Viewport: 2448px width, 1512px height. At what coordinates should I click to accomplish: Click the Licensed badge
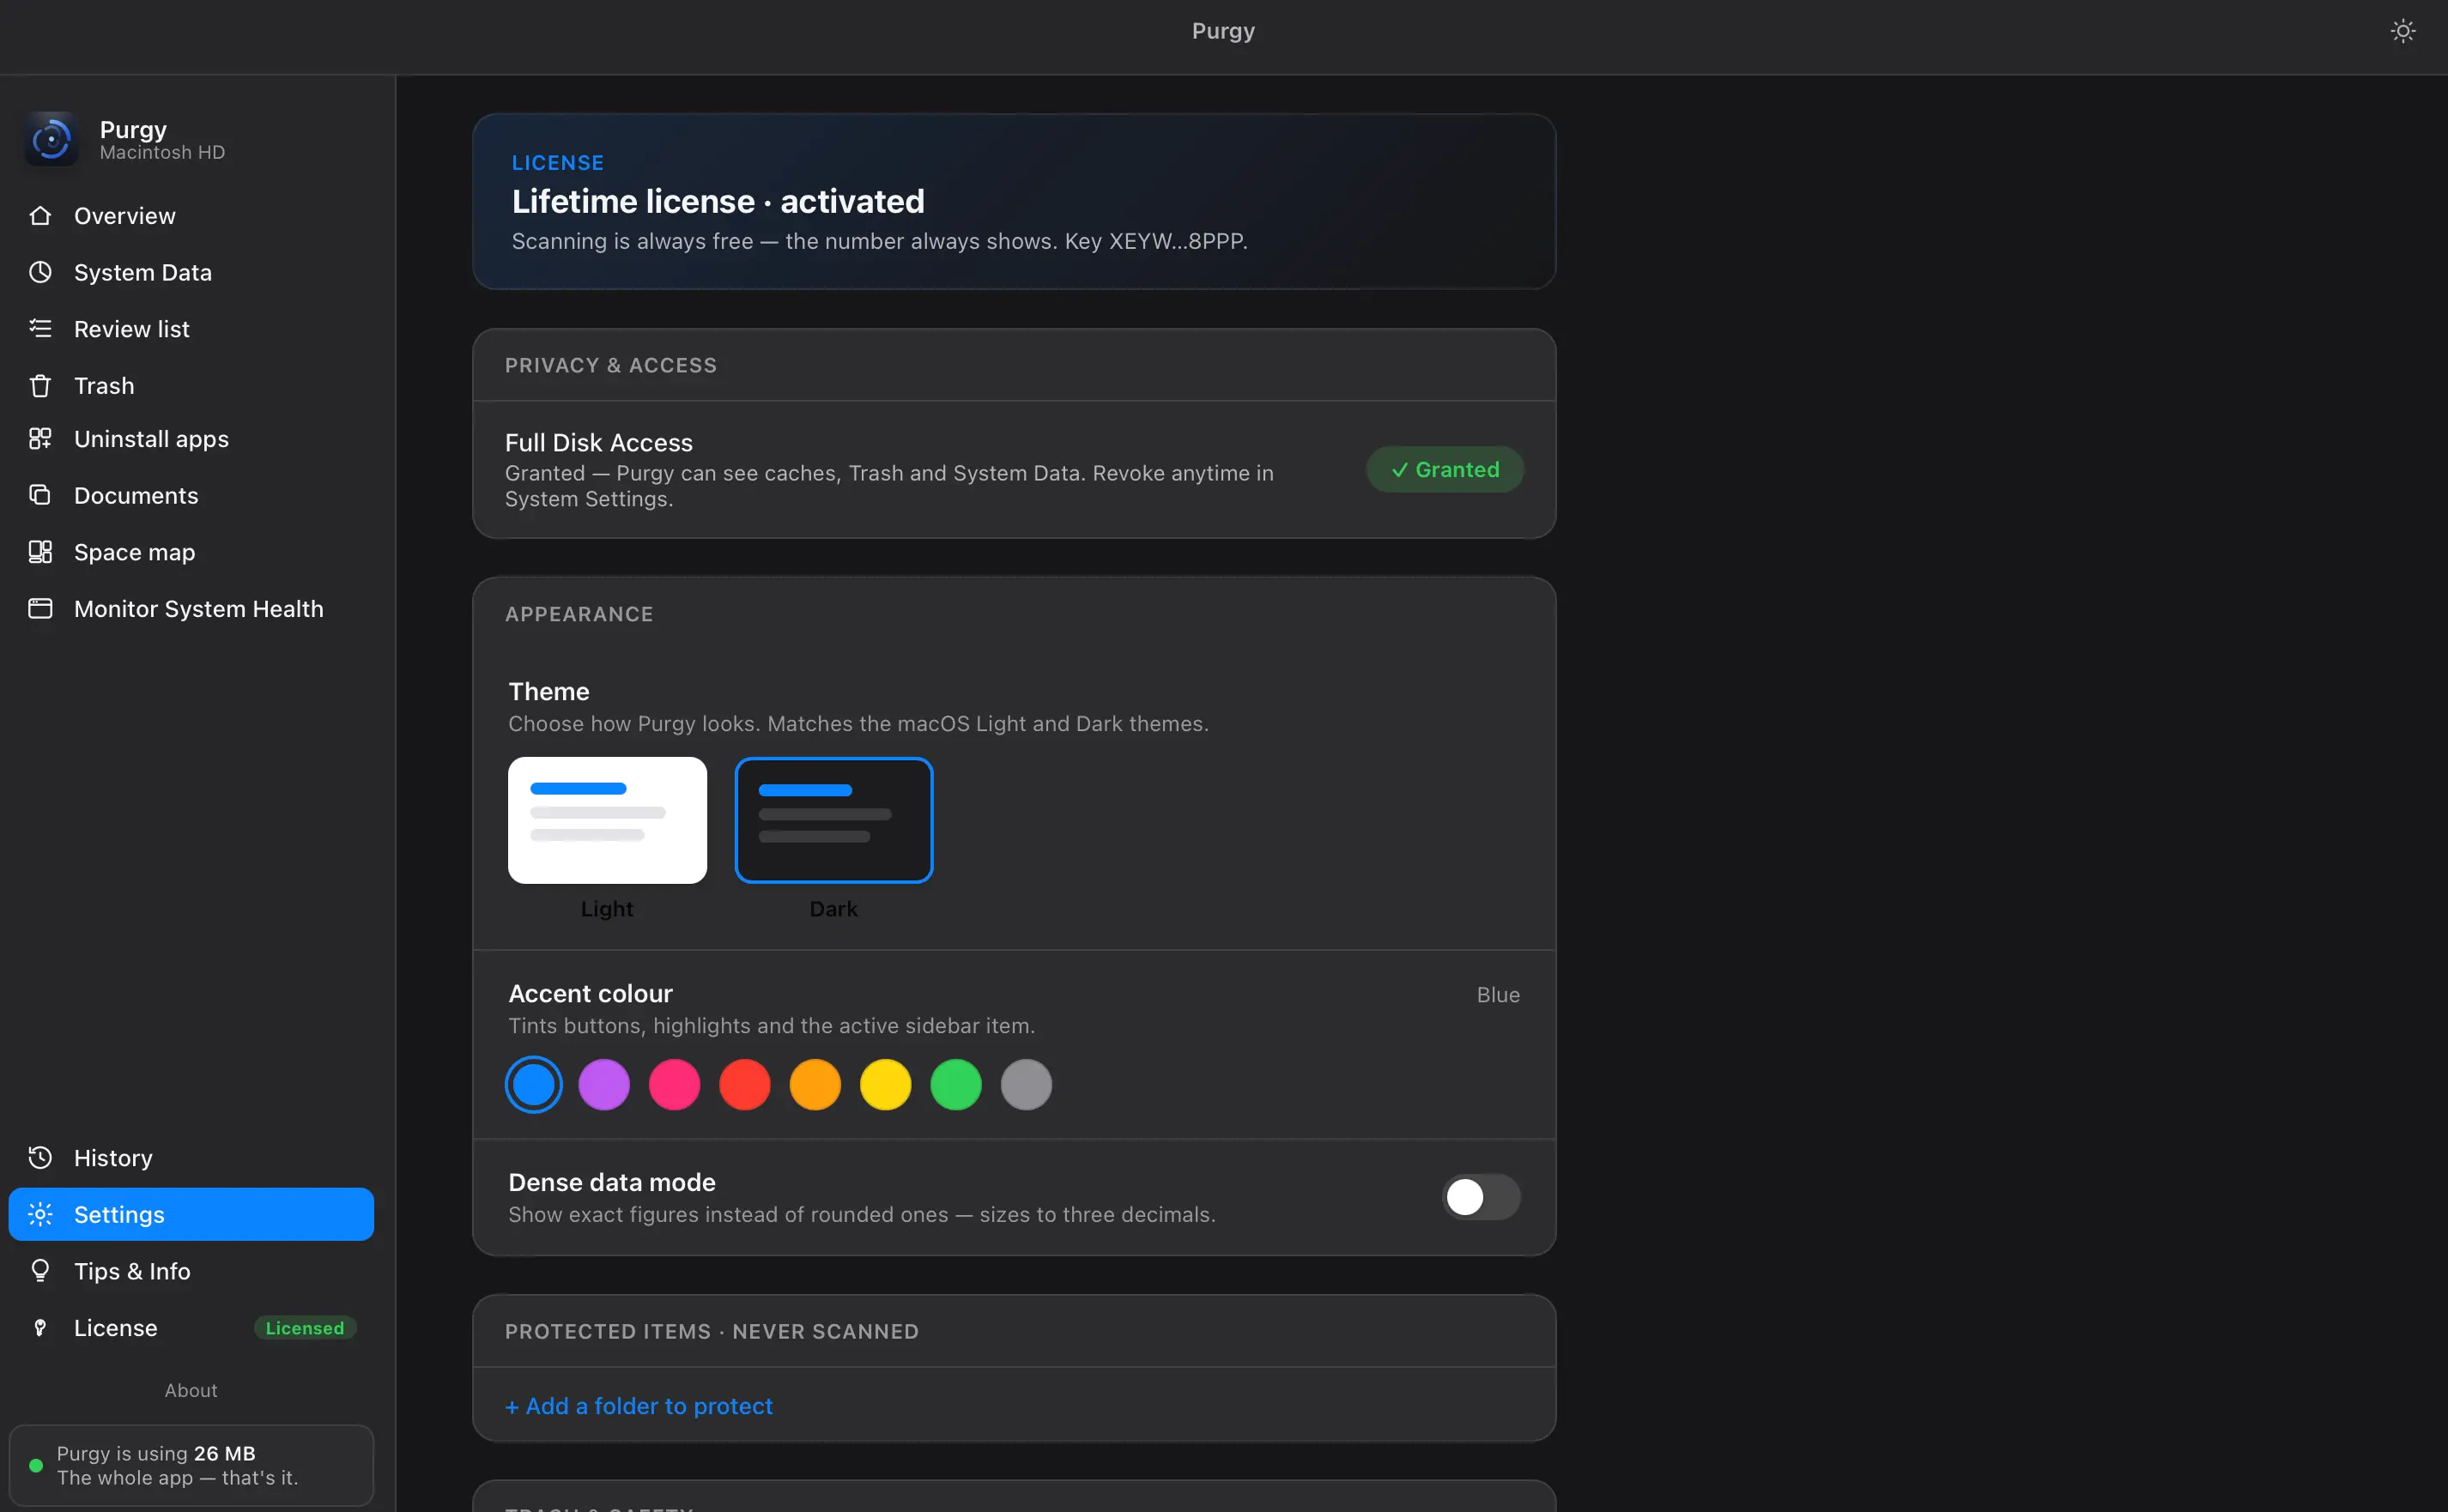(x=305, y=1328)
